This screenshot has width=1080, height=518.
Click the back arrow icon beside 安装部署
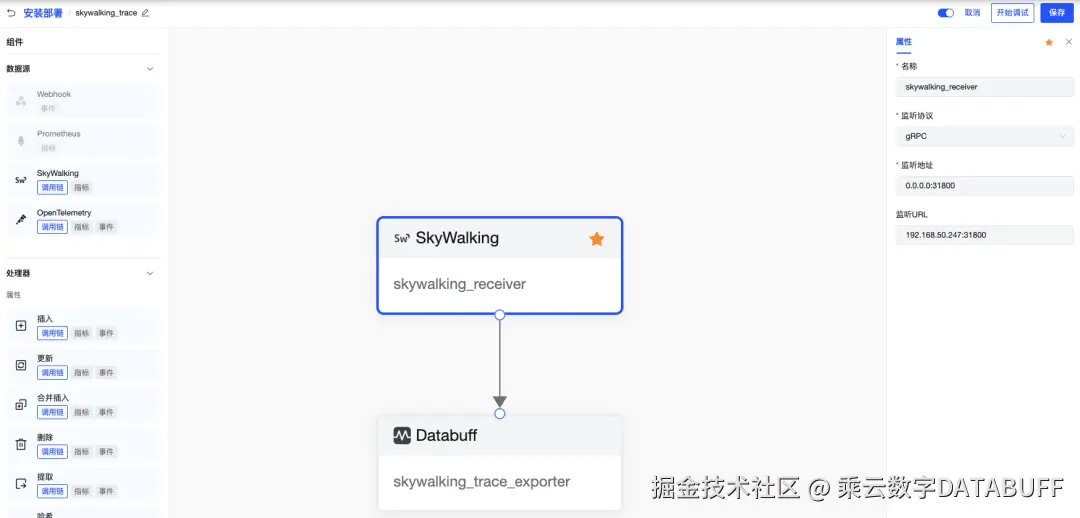pyautogui.click(x=11, y=12)
